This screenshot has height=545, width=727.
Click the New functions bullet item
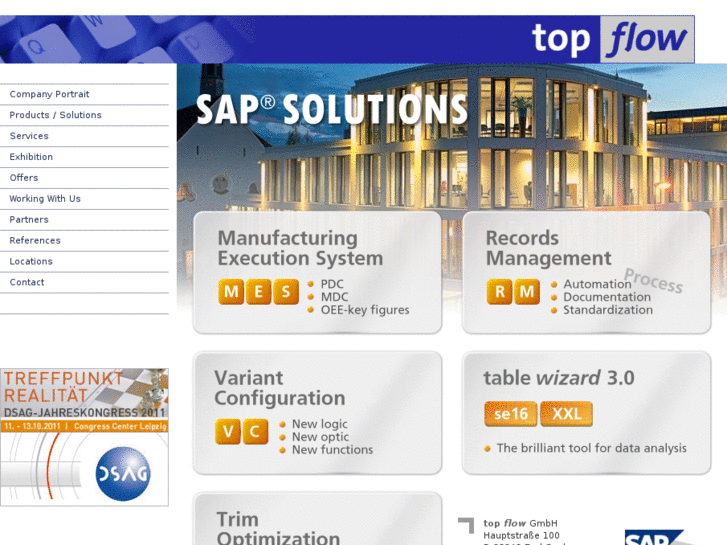point(332,450)
